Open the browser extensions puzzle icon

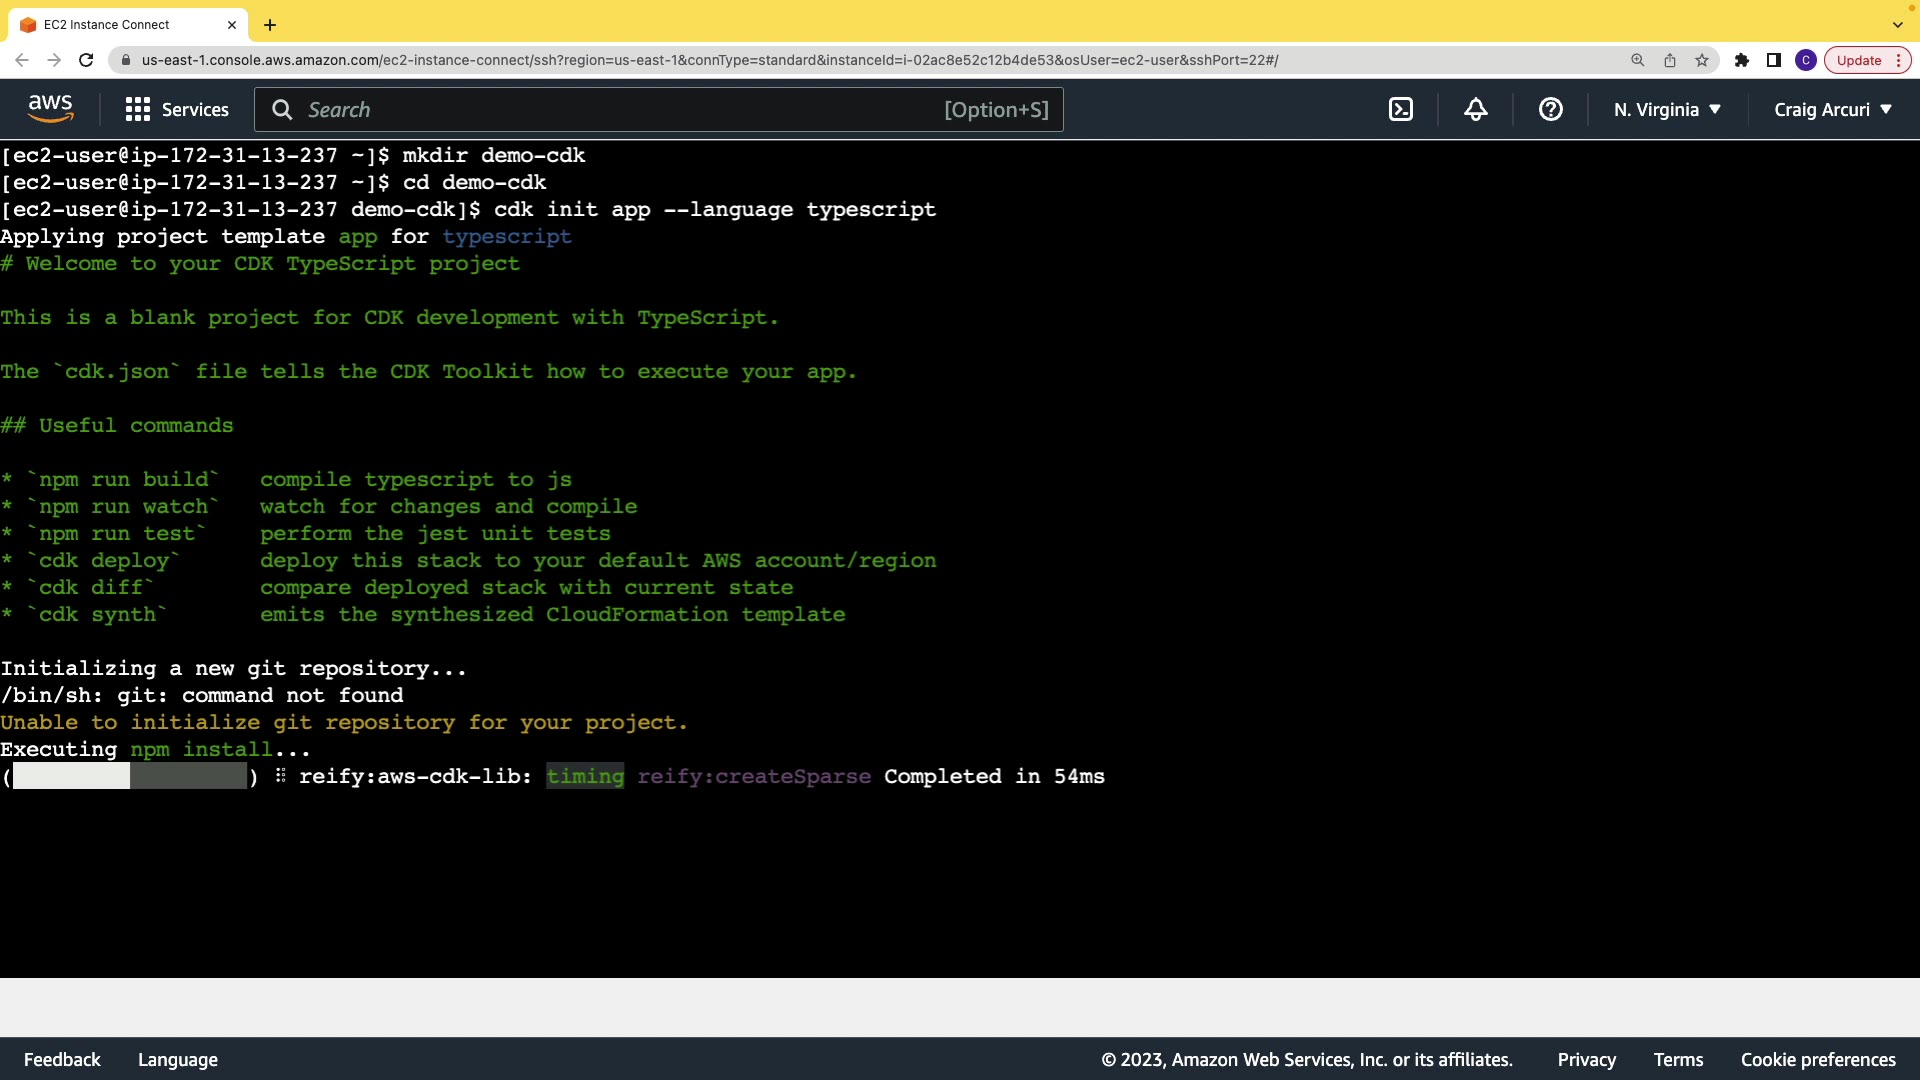(1742, 61)
